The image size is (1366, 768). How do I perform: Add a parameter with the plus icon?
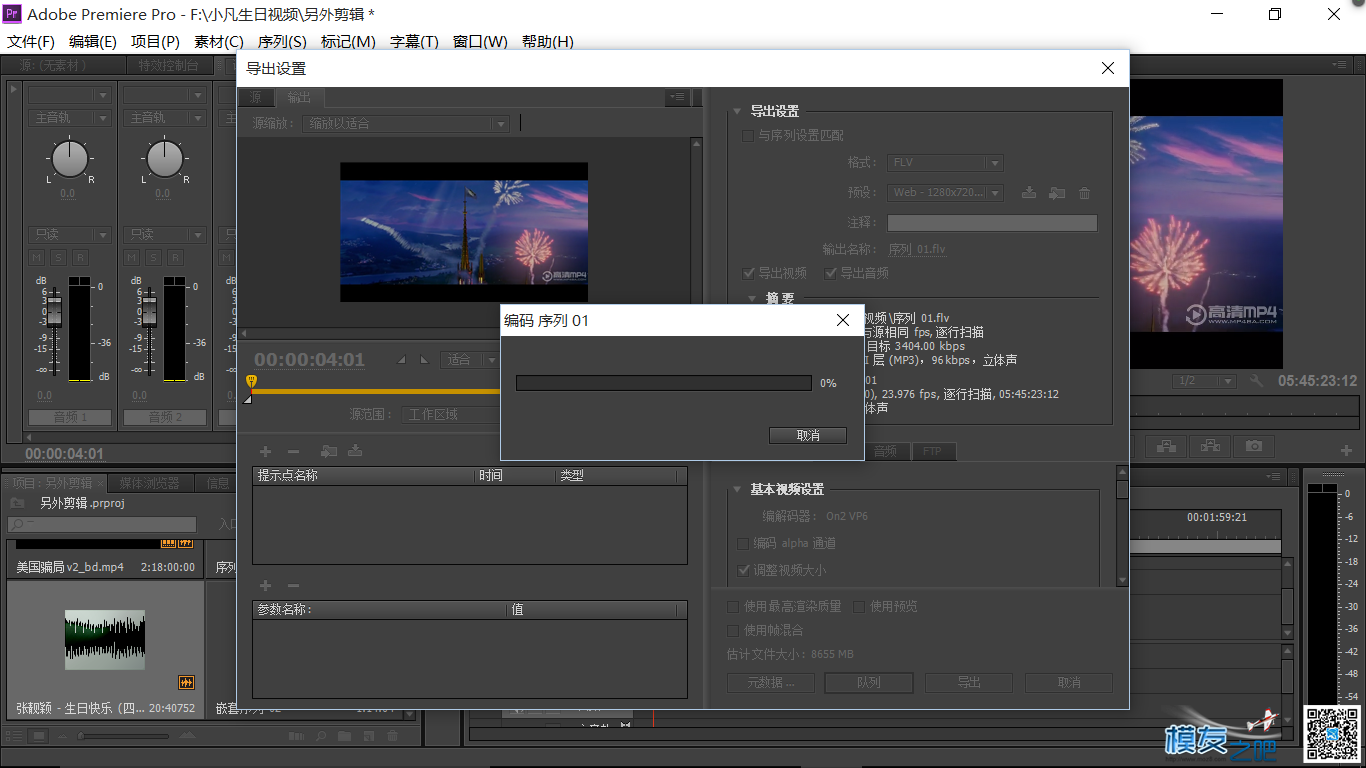266,585
